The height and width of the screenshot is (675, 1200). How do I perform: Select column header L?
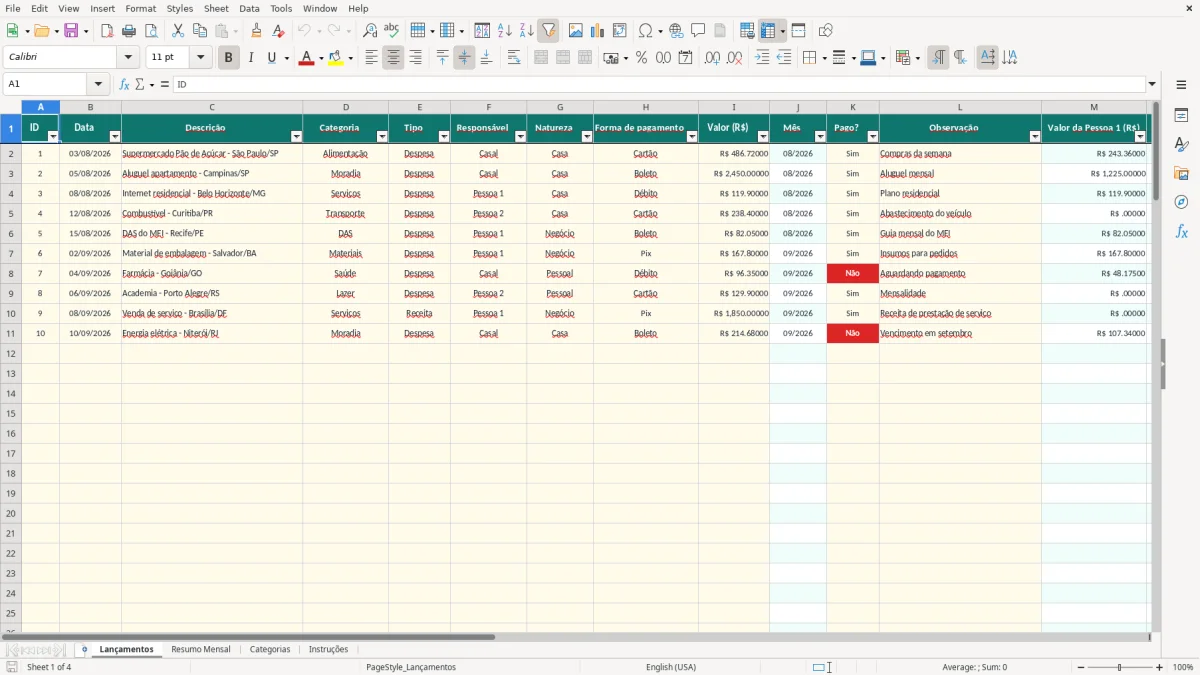[x=960, y=107]
